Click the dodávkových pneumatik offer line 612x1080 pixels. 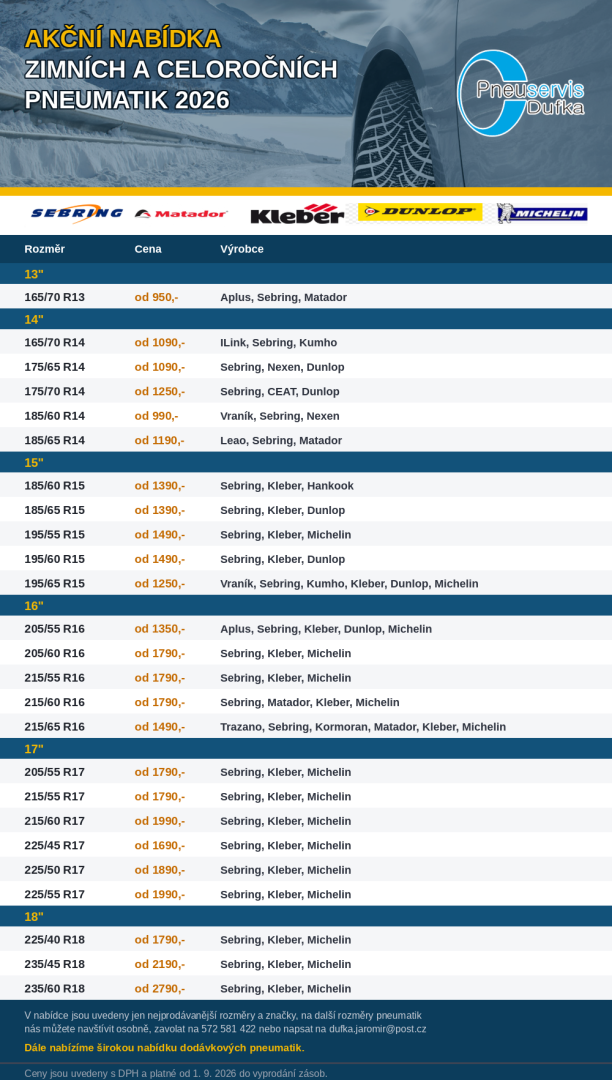pos(165,1048)
